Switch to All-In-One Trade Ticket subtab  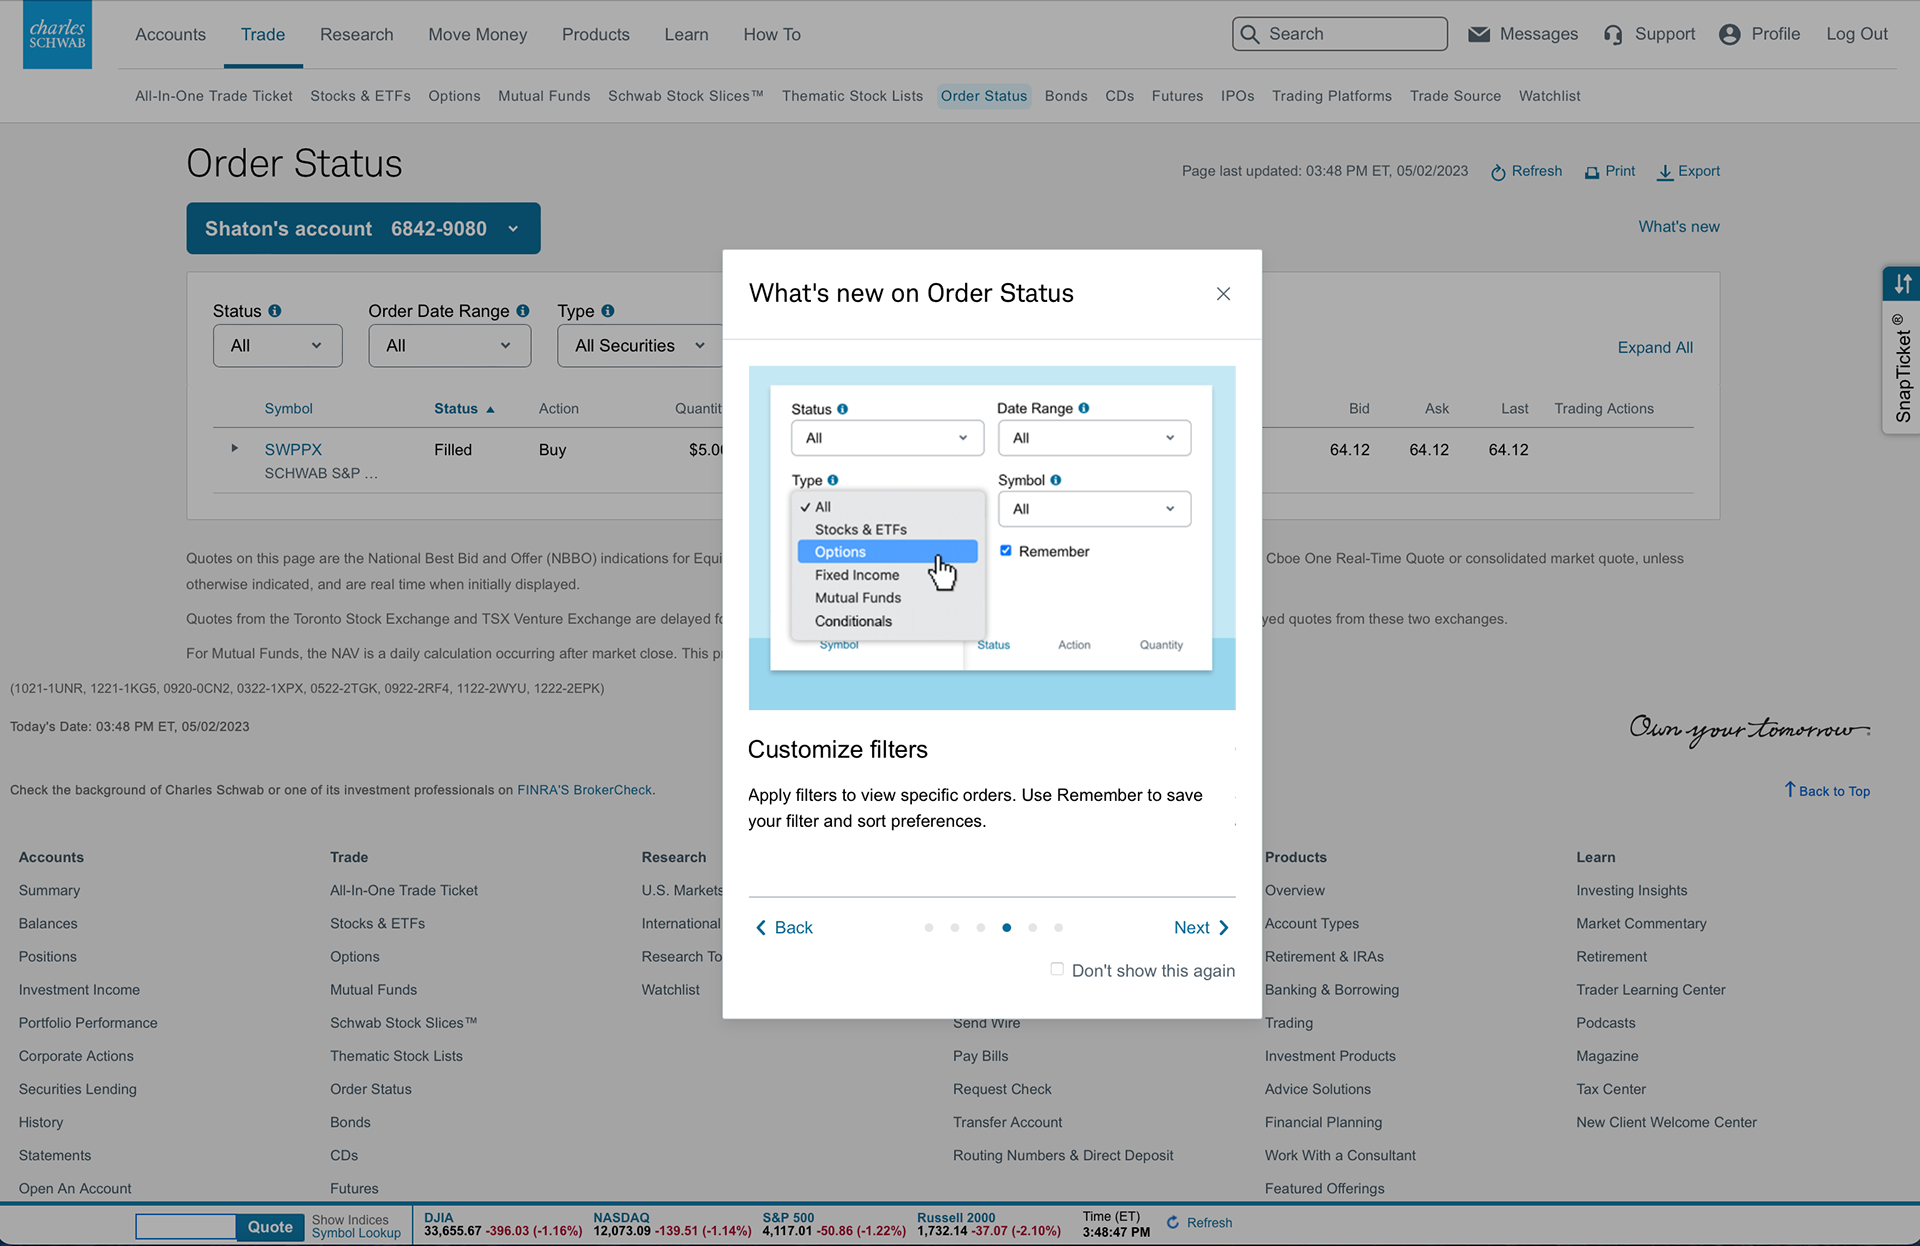213,97
